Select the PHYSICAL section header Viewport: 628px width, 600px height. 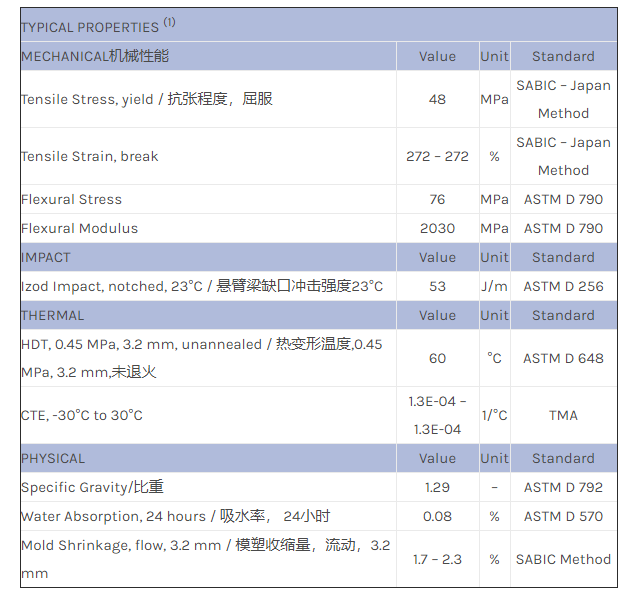tap(53, 458)
